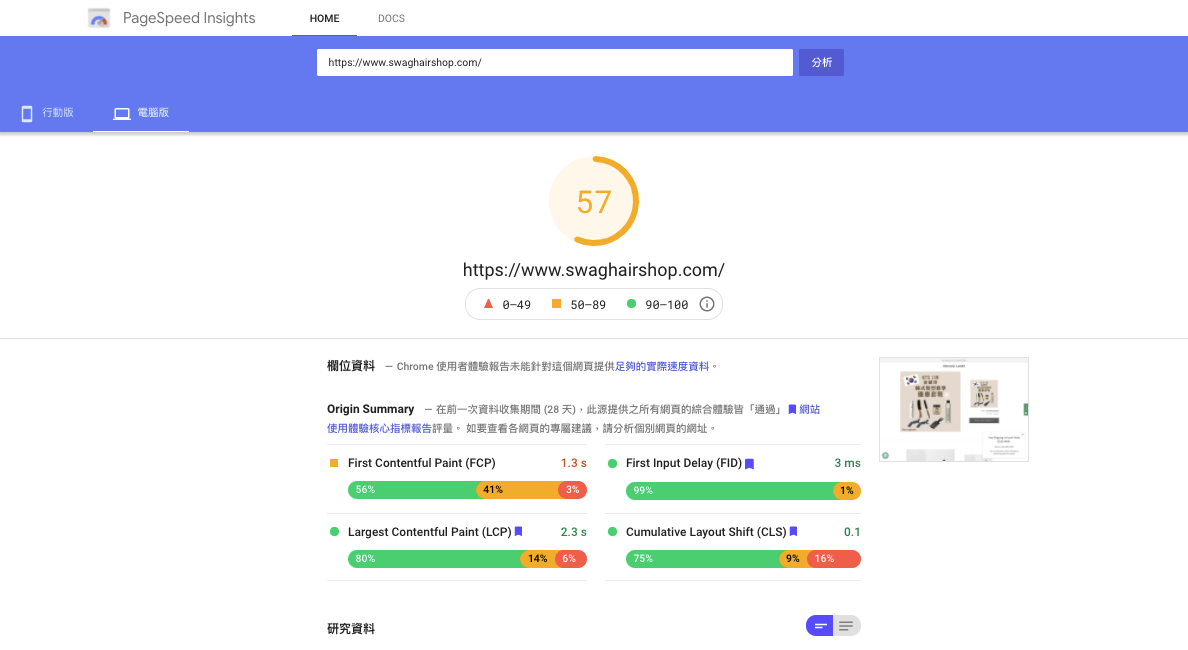Click the PageSpeed Insights logo icon

coord(98,18)
